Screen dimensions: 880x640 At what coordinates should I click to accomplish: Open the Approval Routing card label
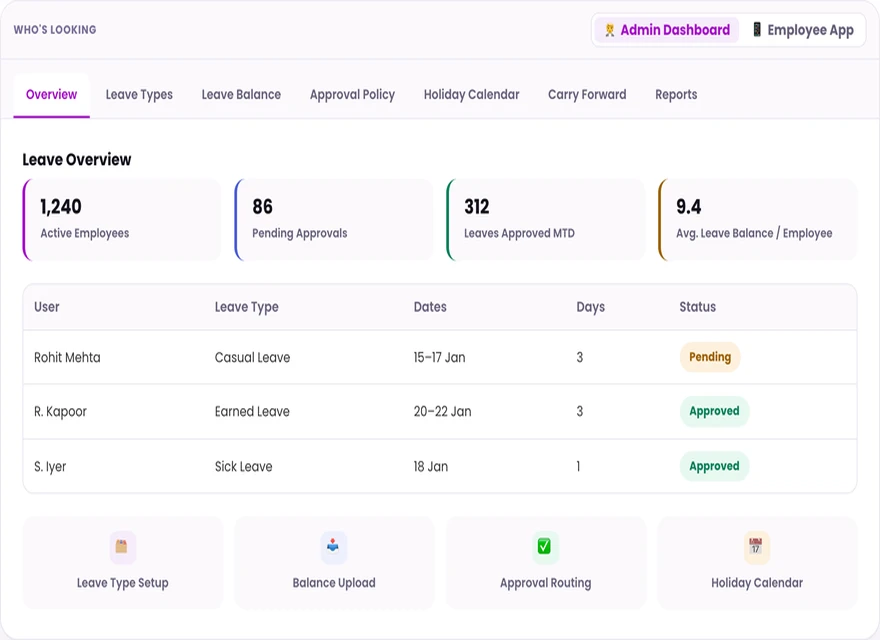(x=546, y=583)
